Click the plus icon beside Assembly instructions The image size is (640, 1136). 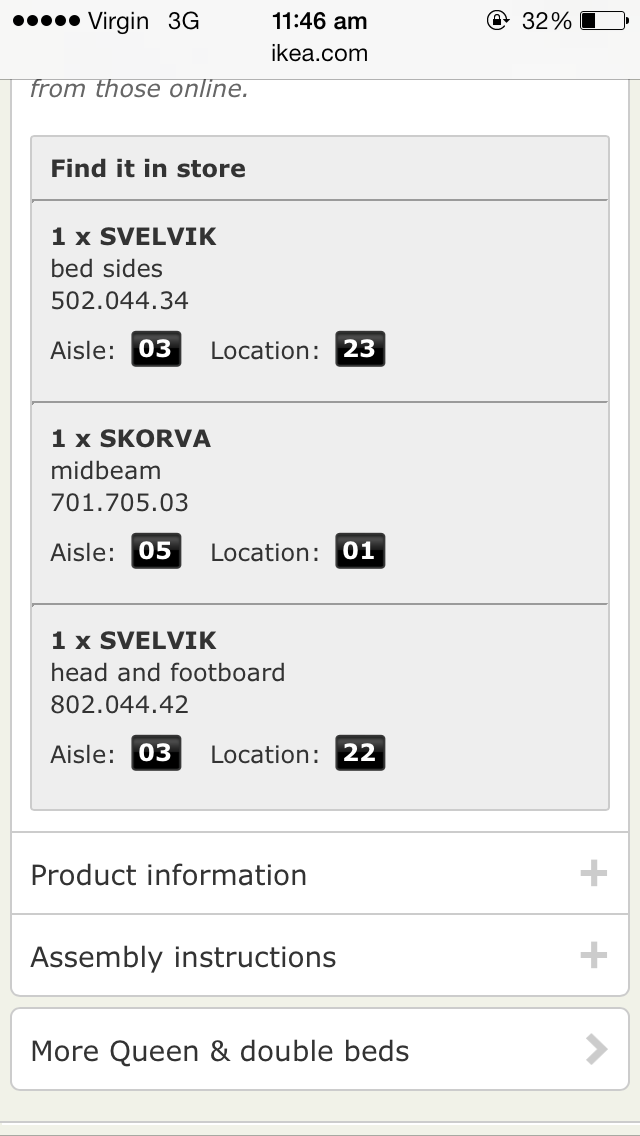[x=593, y=955]
